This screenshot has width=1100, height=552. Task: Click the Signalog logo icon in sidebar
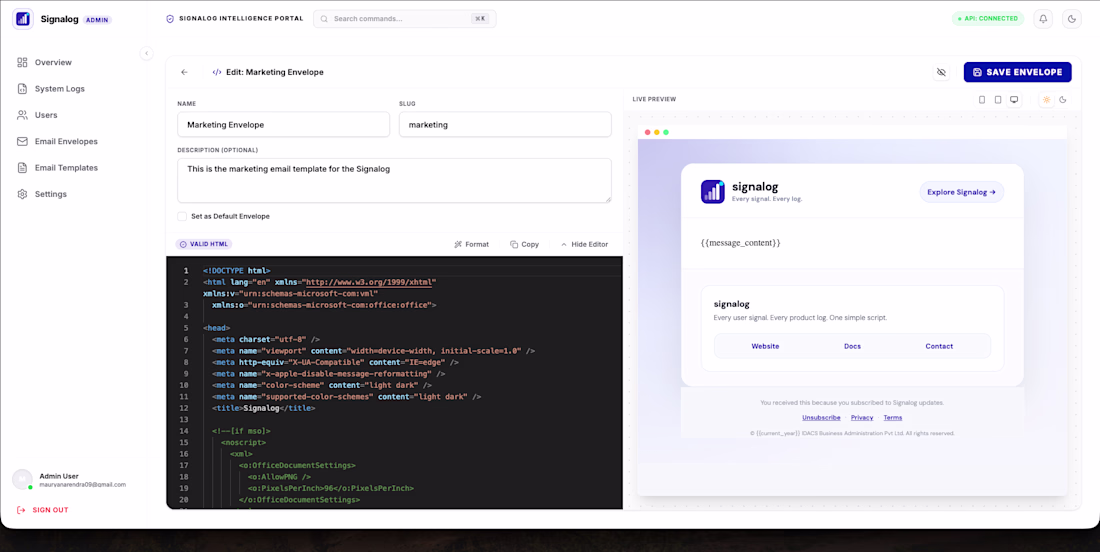pyautogui.click(x=23, y=19)
